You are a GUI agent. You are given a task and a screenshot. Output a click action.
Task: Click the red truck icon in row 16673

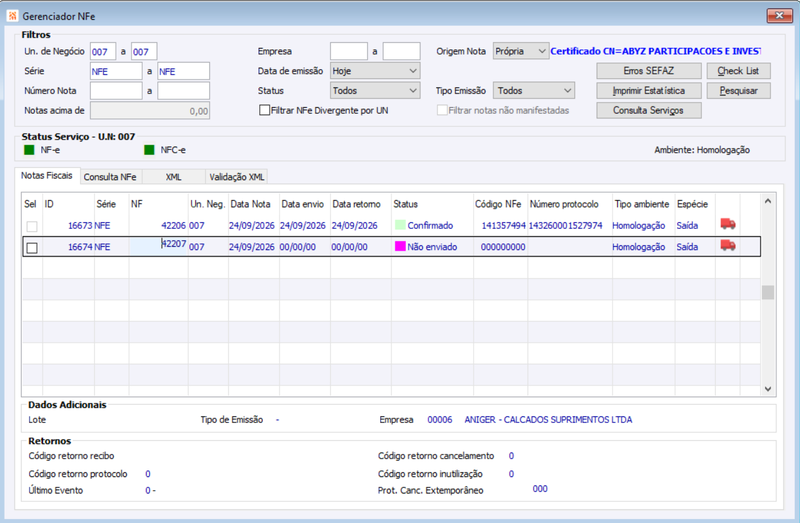[728, 224]
